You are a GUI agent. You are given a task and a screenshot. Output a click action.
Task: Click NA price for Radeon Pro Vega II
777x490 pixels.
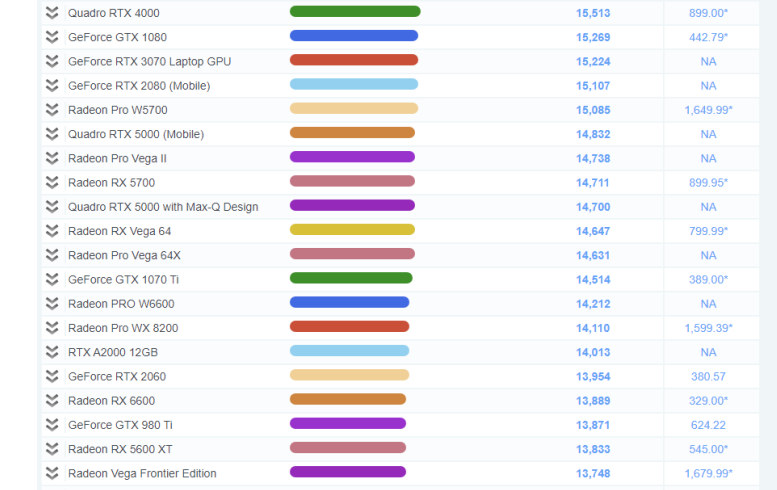(x=708, y=159)
